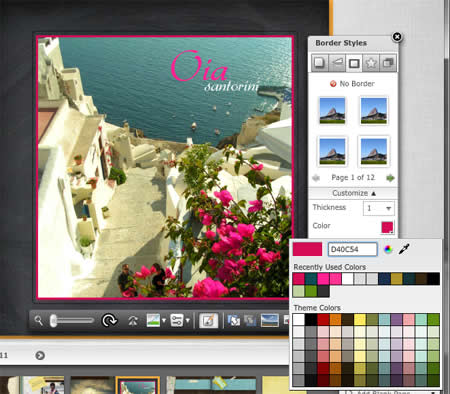Viewport: 450px width, 394px height.
Task: Pick the yellow theme color swatch
Action: point(360,320)
